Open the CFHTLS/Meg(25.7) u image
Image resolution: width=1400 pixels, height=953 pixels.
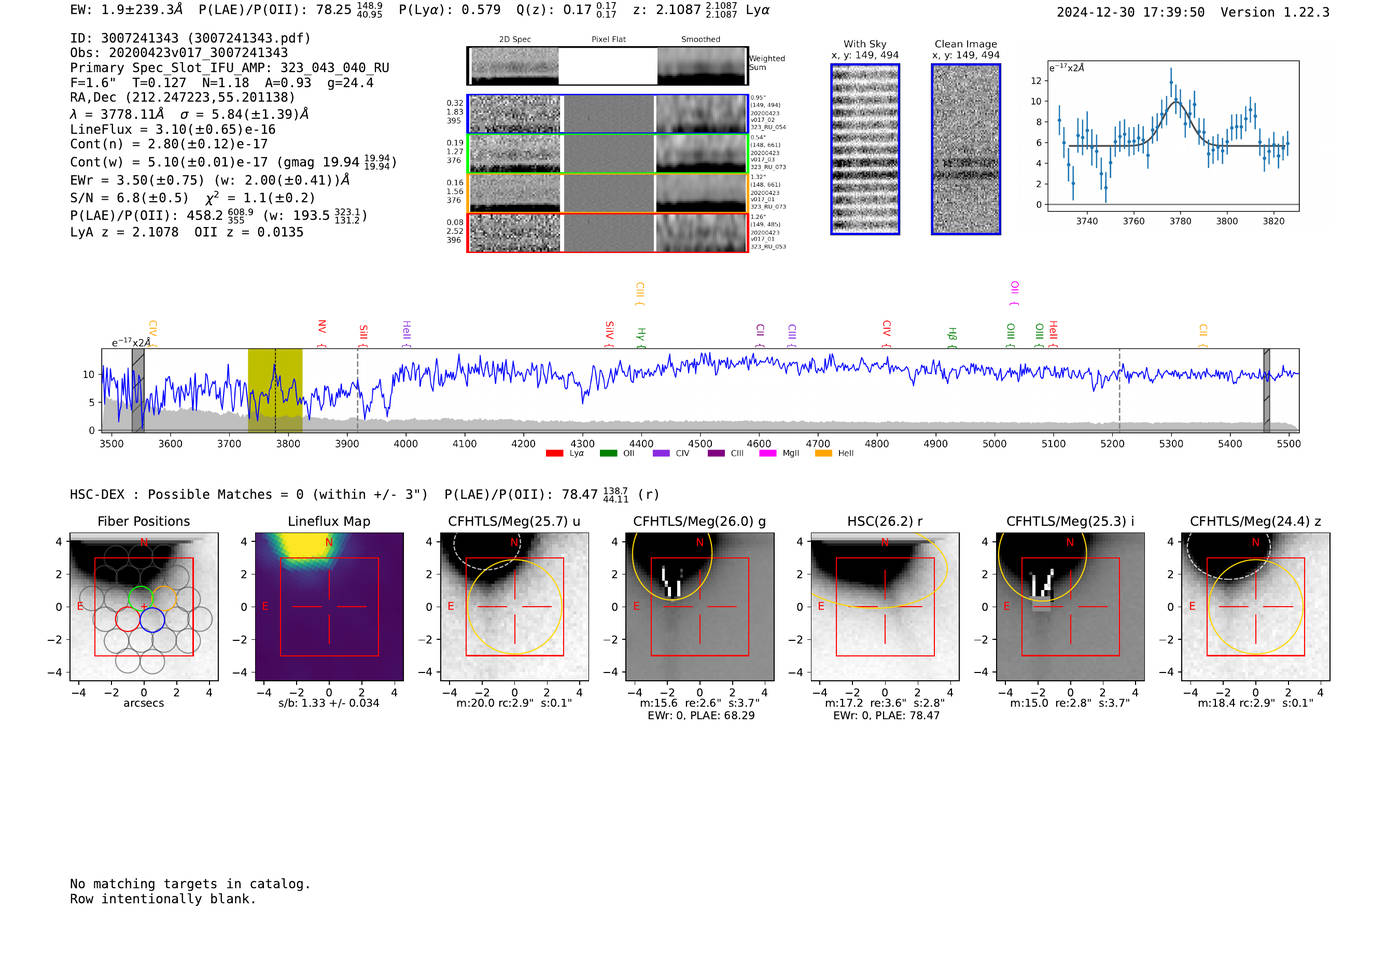pyautogui.click(x=514, y=607)
